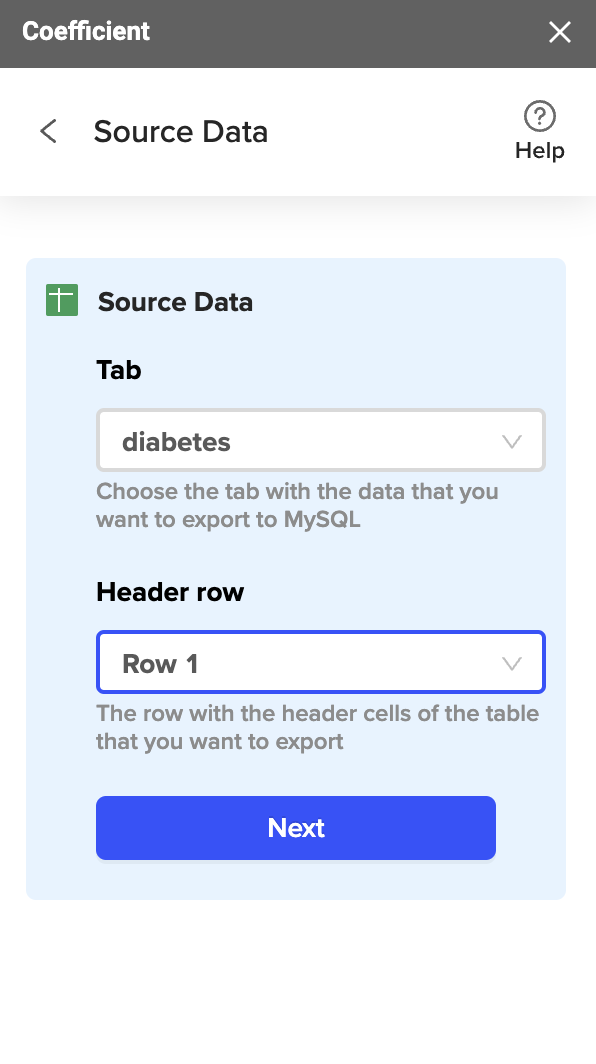Click the Coefficient logo text in the header
Screen dimensions: 596x1064
[x=85, y=31]
